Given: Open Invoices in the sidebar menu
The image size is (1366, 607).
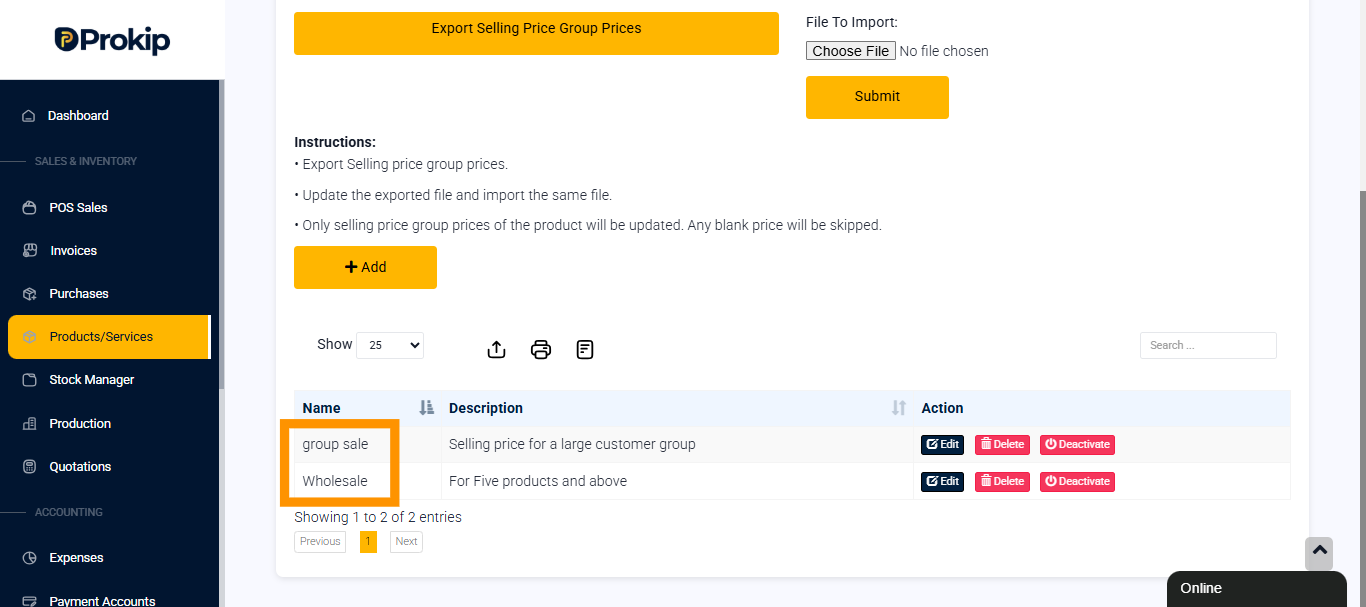Looking at the screenshot, I should click(x=73, y=251).
